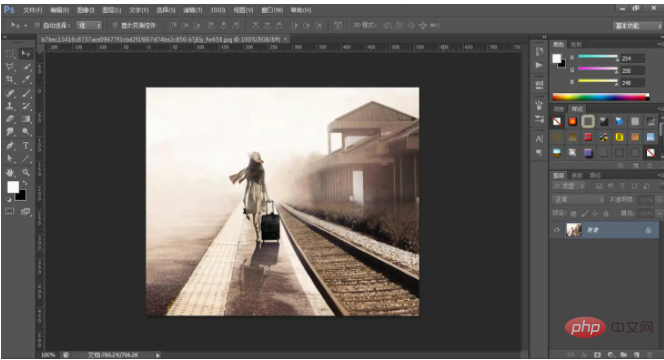Toggle Lock transparent pixels in Layers panel
The image size is (664, 360).
click(573, 213)
